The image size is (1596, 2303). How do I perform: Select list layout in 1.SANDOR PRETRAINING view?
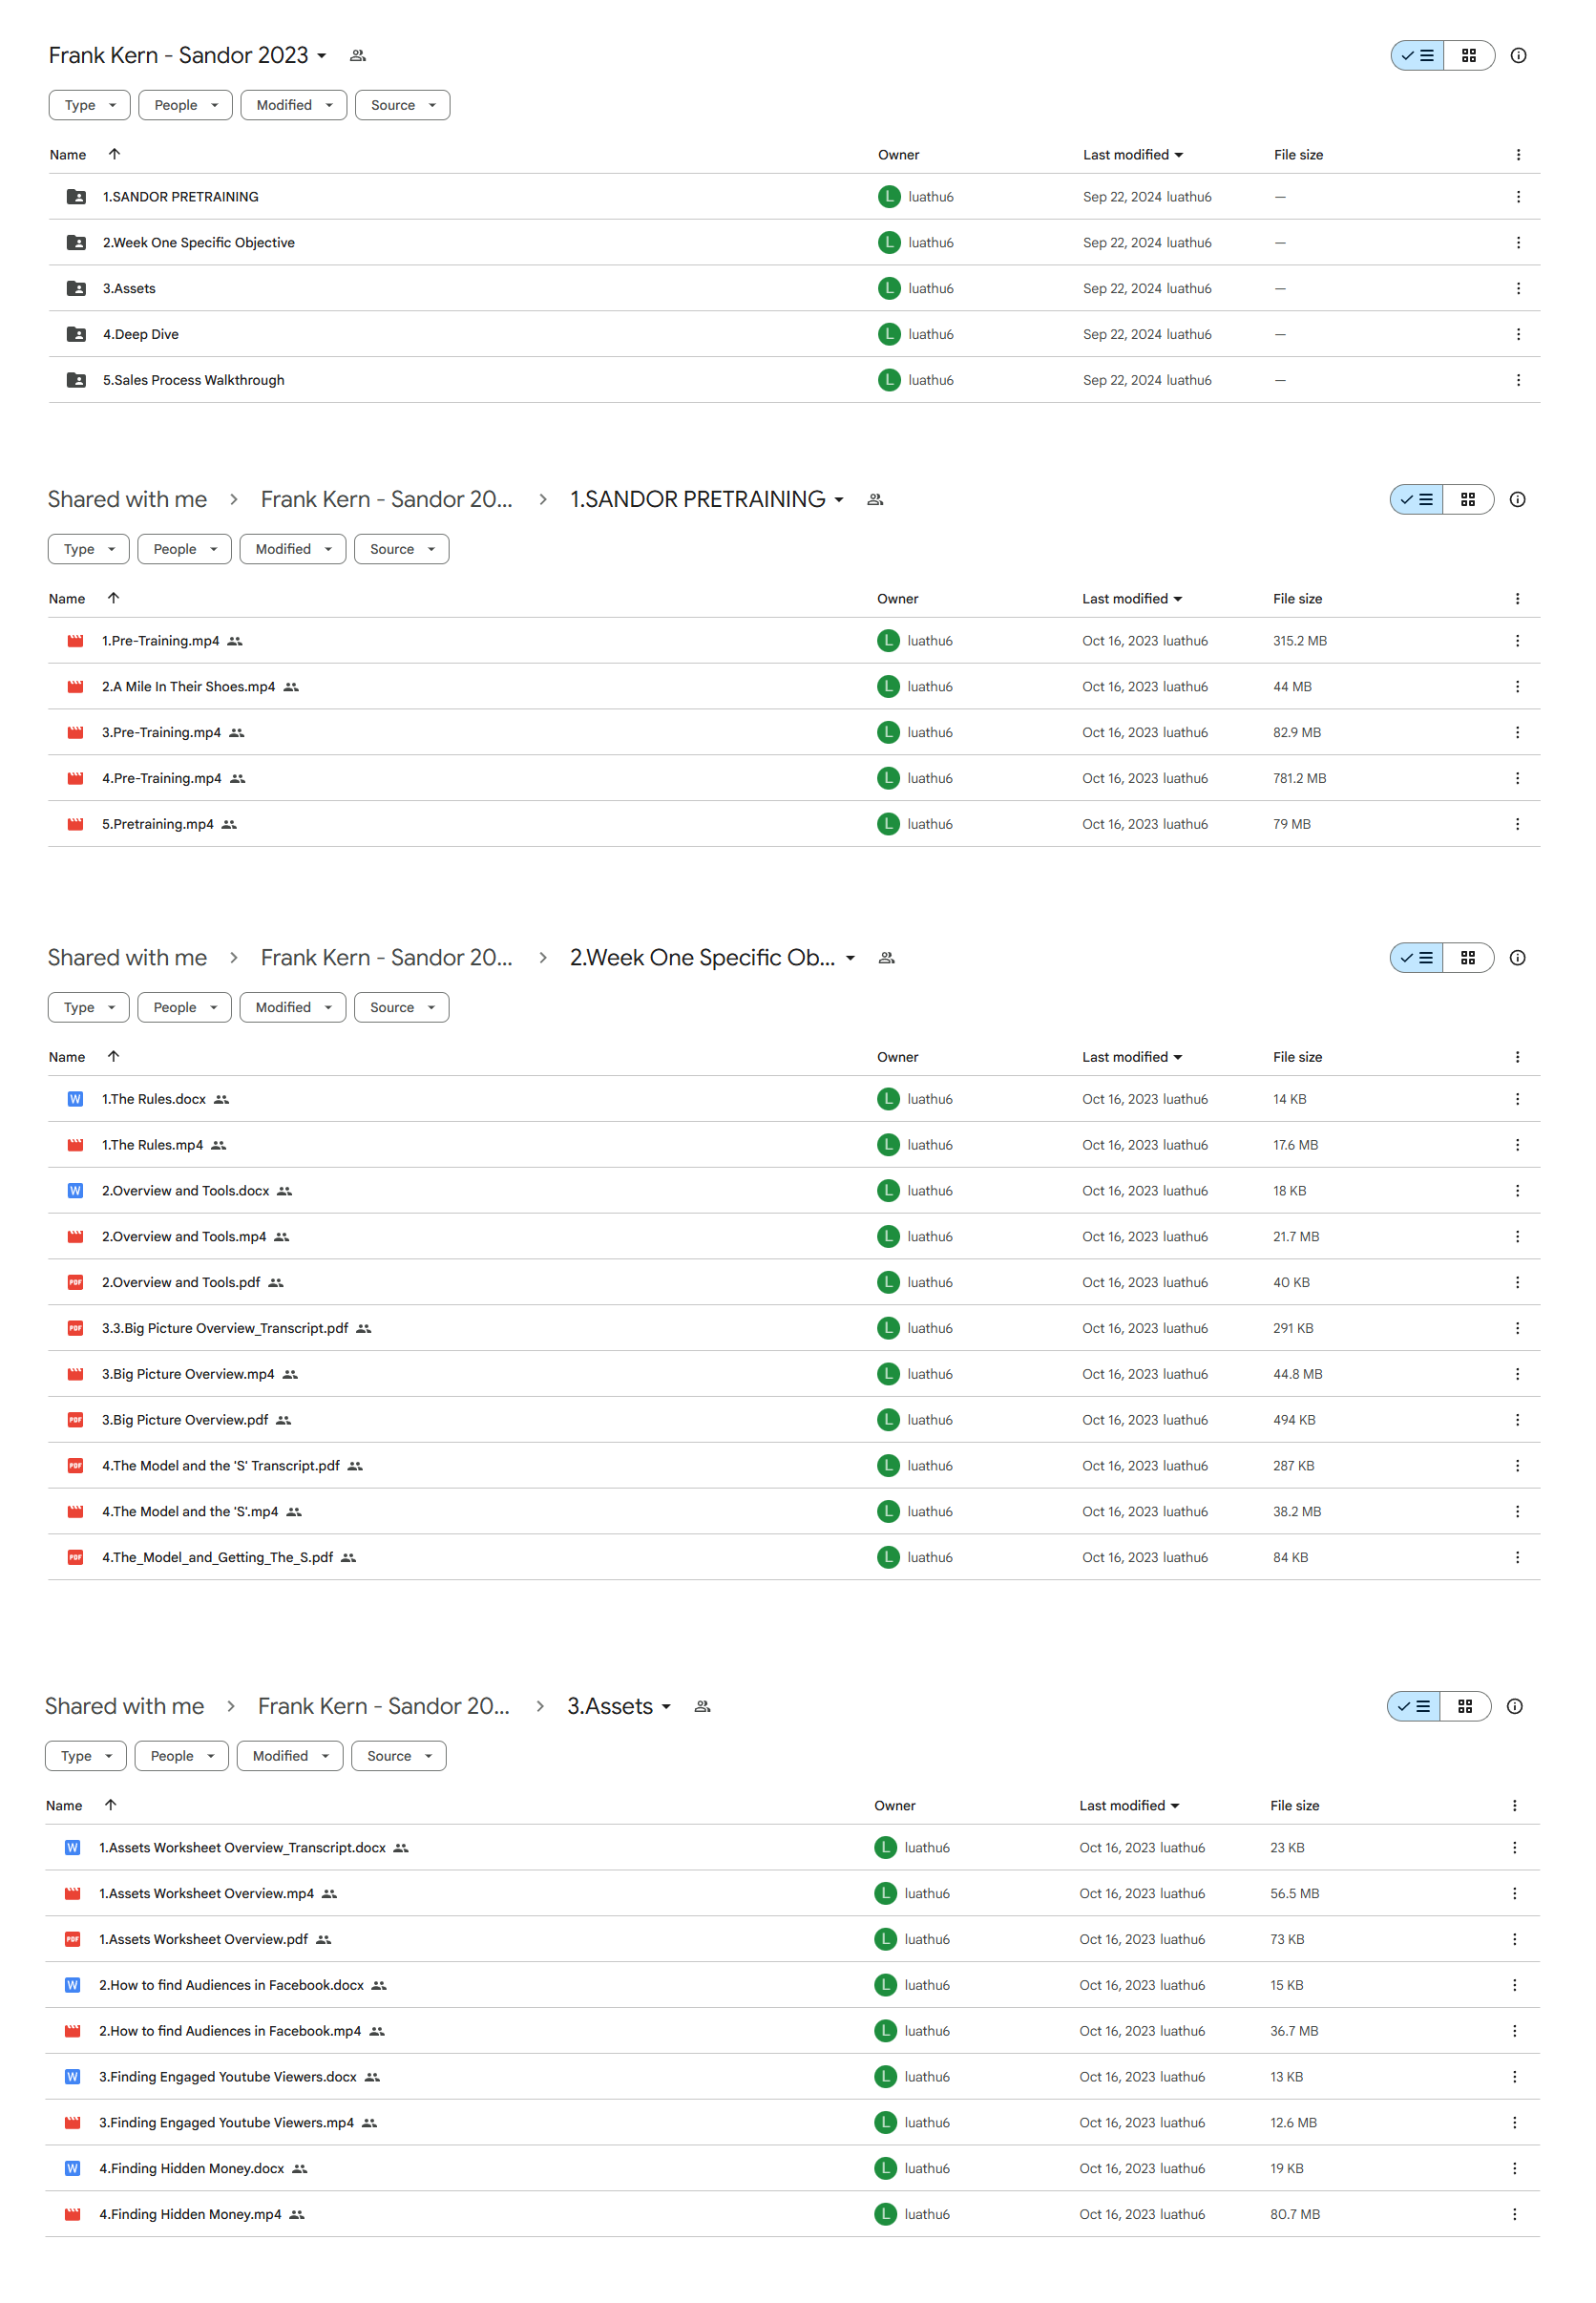pos(1416,500)
